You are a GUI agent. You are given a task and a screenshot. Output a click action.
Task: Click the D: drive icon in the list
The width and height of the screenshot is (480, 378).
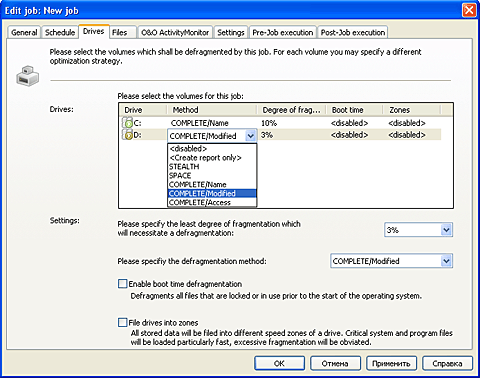click(x=128, y=135)
